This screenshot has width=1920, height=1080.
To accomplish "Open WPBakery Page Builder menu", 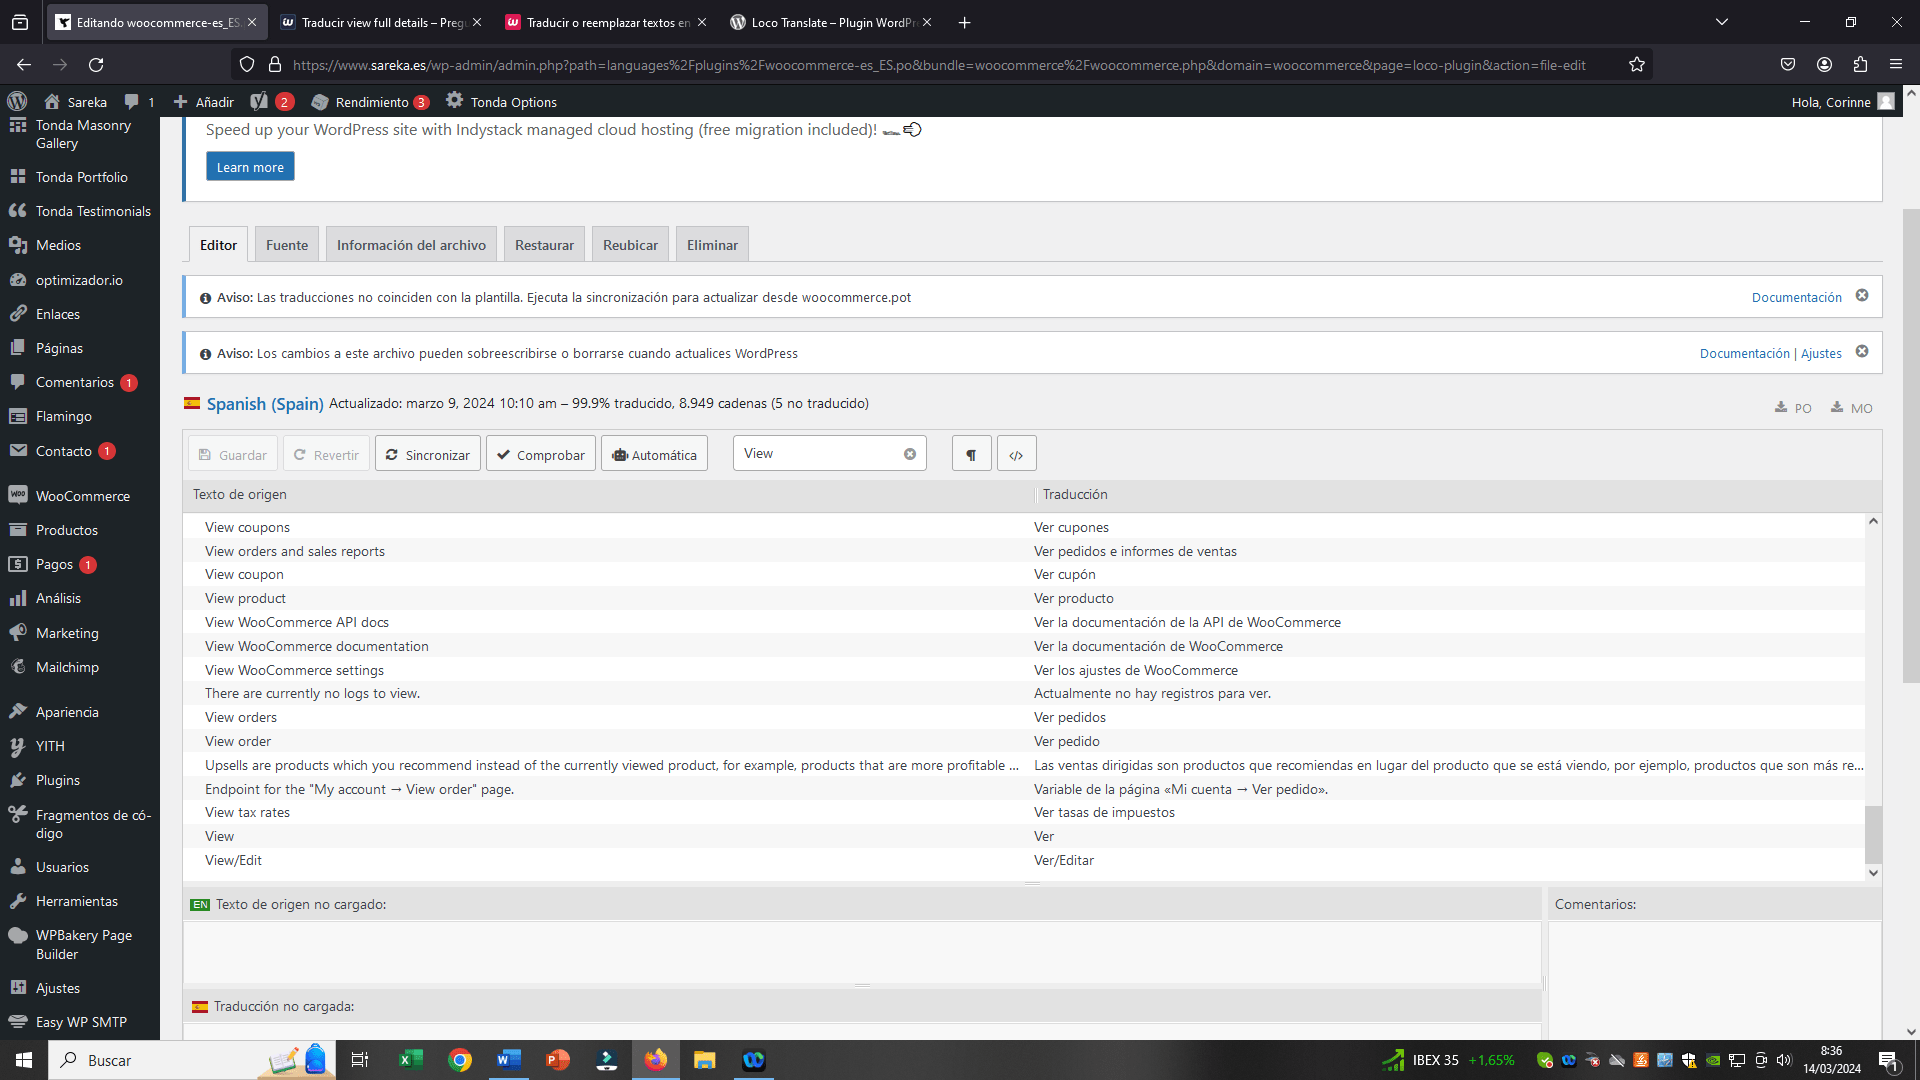I will (80, 944).
